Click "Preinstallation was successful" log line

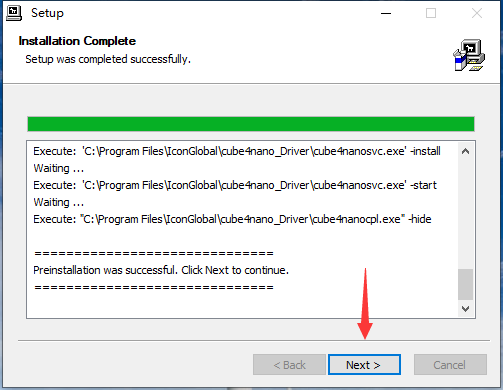161,270
